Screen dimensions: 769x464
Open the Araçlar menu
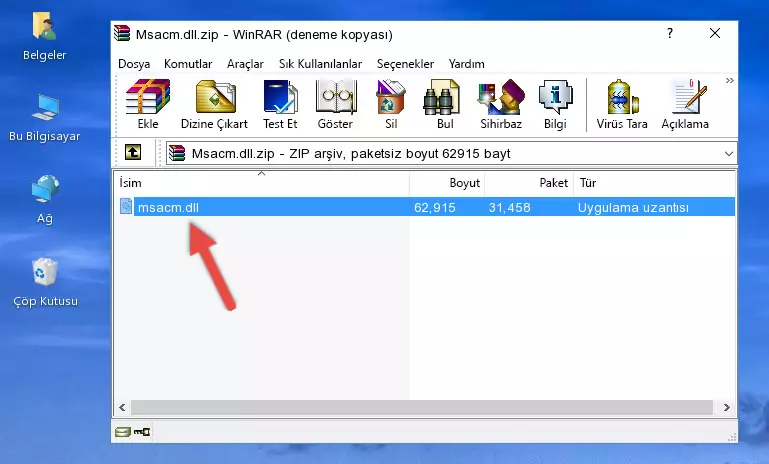pyautogui.click(x=245, y=64)
